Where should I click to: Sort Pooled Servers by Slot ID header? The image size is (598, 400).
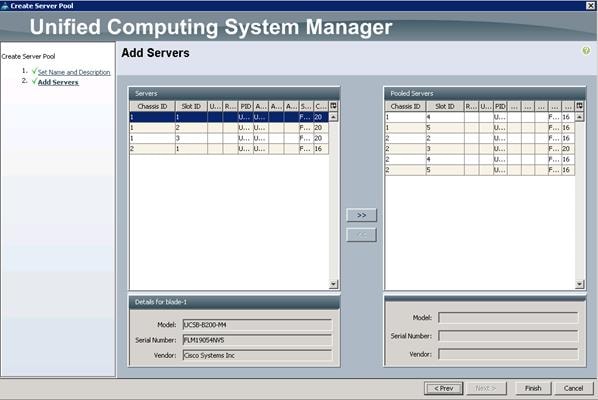point(445,106)
